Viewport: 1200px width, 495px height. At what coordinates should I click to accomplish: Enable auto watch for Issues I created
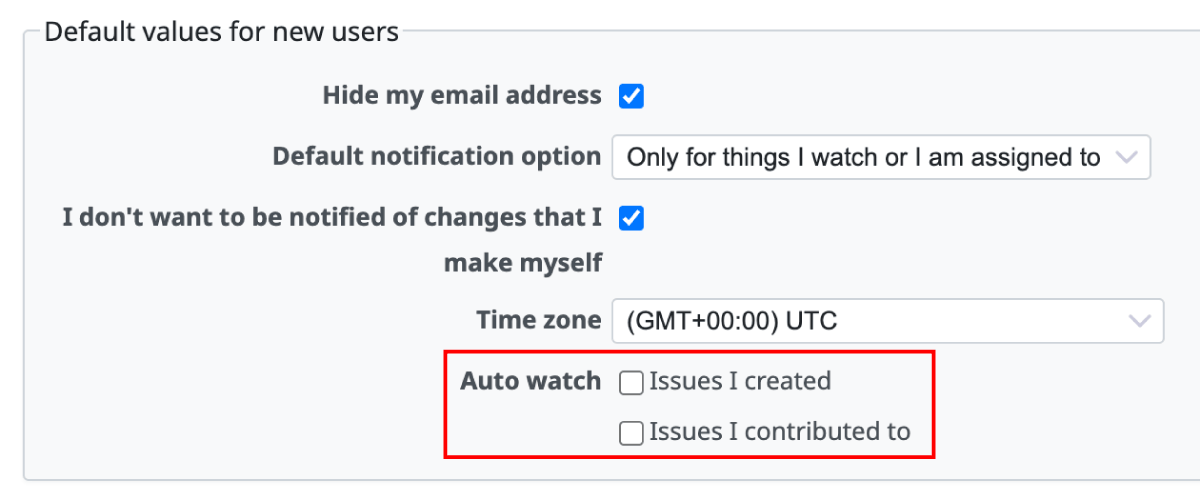[x=631, y=382]
